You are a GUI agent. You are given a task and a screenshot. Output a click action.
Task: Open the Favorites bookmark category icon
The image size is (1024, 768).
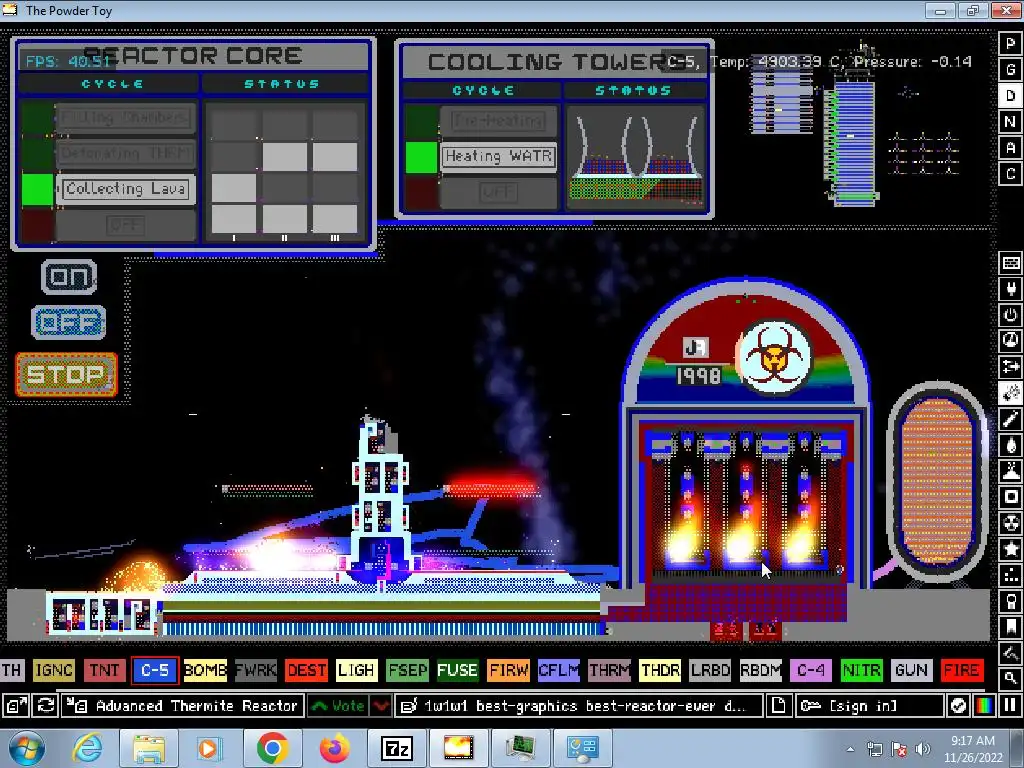(x=1010, y=627)
